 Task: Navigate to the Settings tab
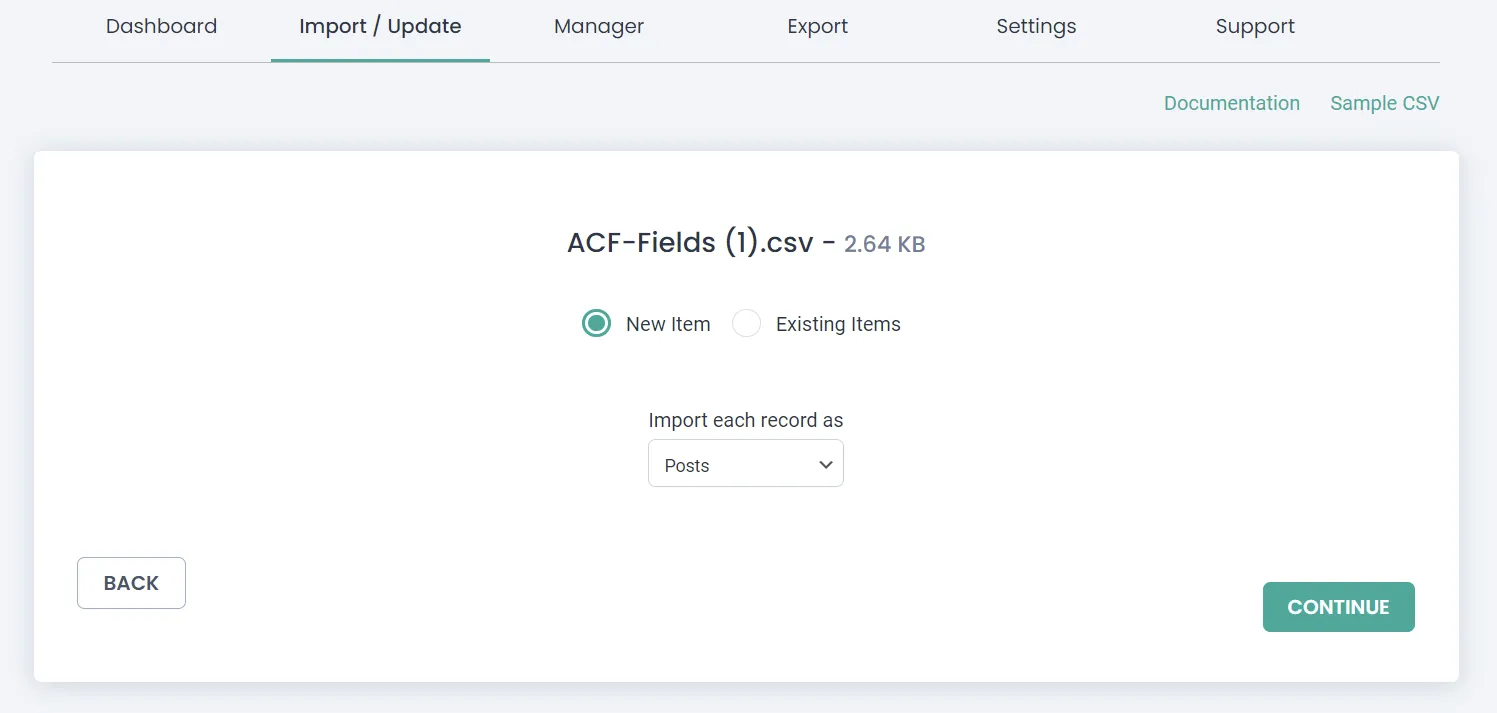1036,27
